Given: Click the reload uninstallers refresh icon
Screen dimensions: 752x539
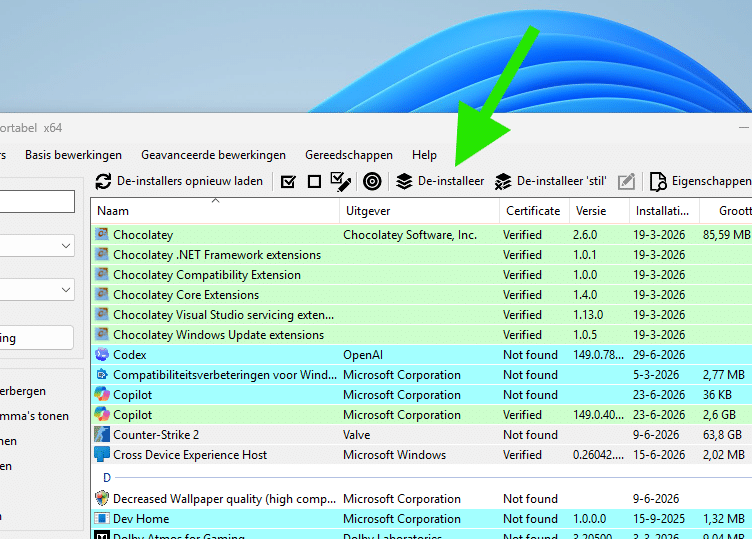Looking at the screenshot, I should [x=103, y=181].
